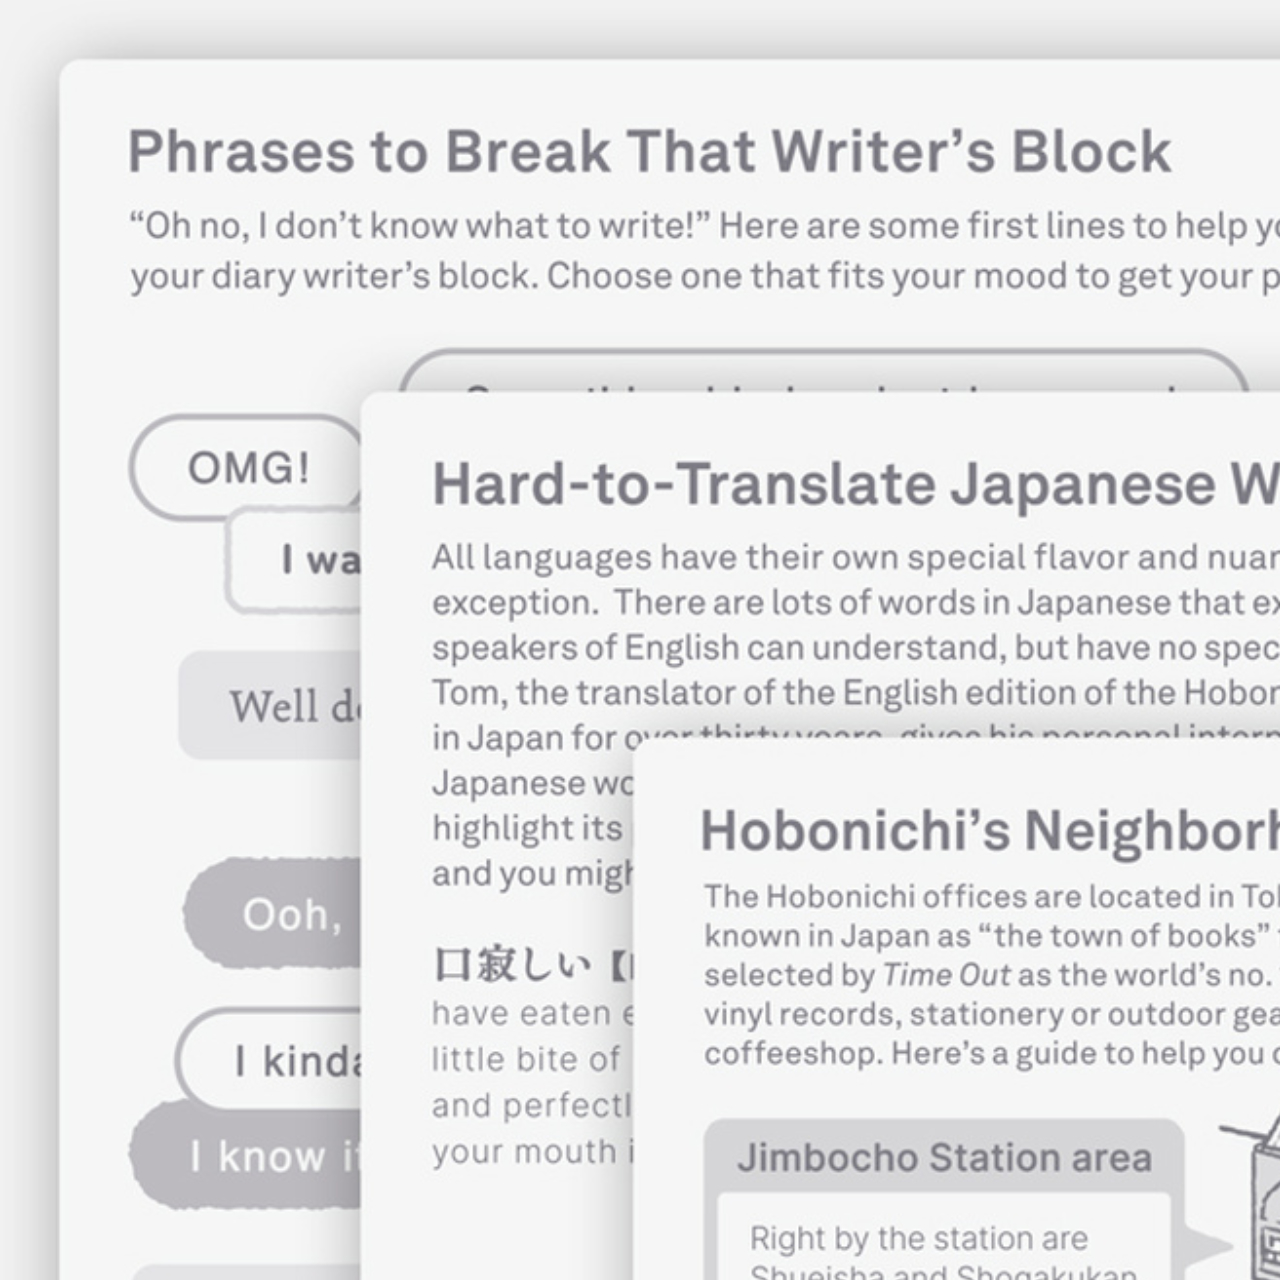Viewport: 1280px width, 1280px height.
Task: Click the 'Right by the station are' text
Action: point(918,1238)
